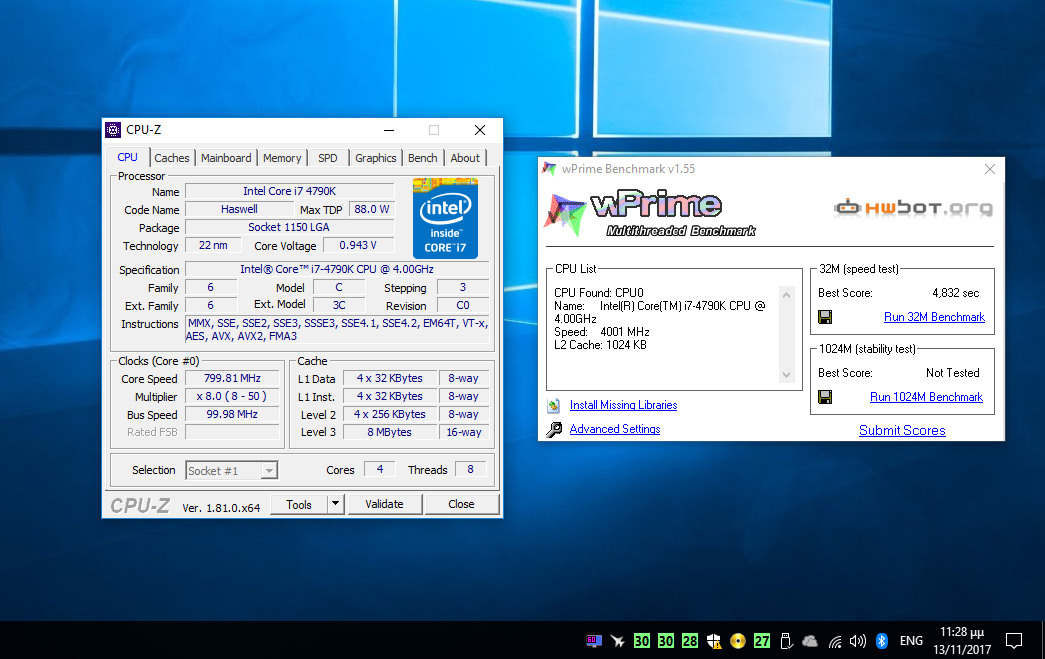This screenshot has height=659, width=1045.
Task: Switch to the CPU tab
Action: [x=127, y=157]
